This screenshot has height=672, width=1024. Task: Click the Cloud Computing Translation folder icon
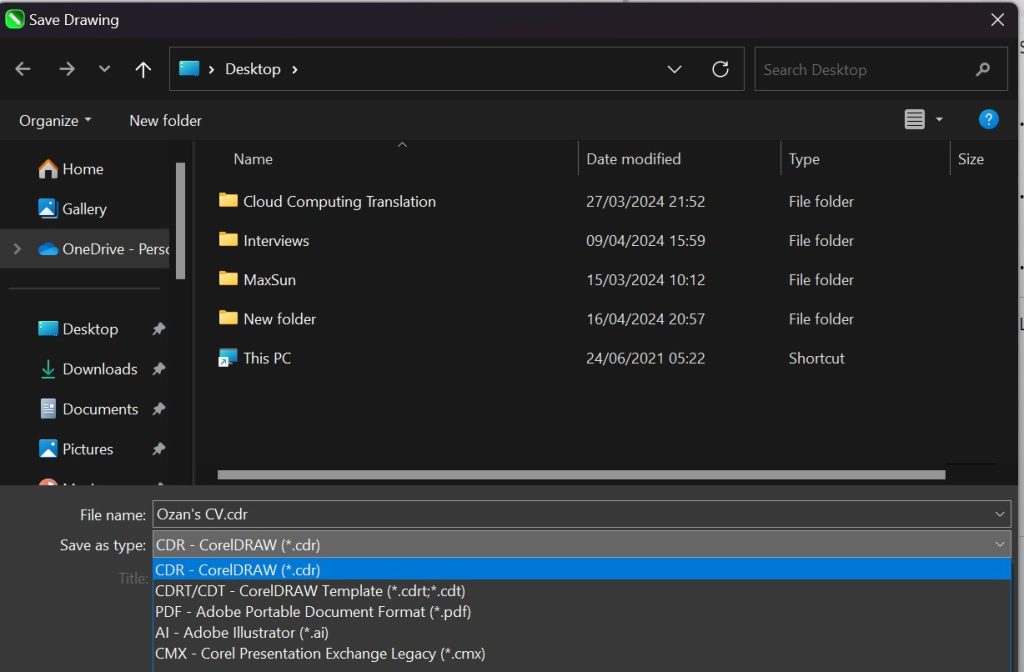tap(228, 200)
